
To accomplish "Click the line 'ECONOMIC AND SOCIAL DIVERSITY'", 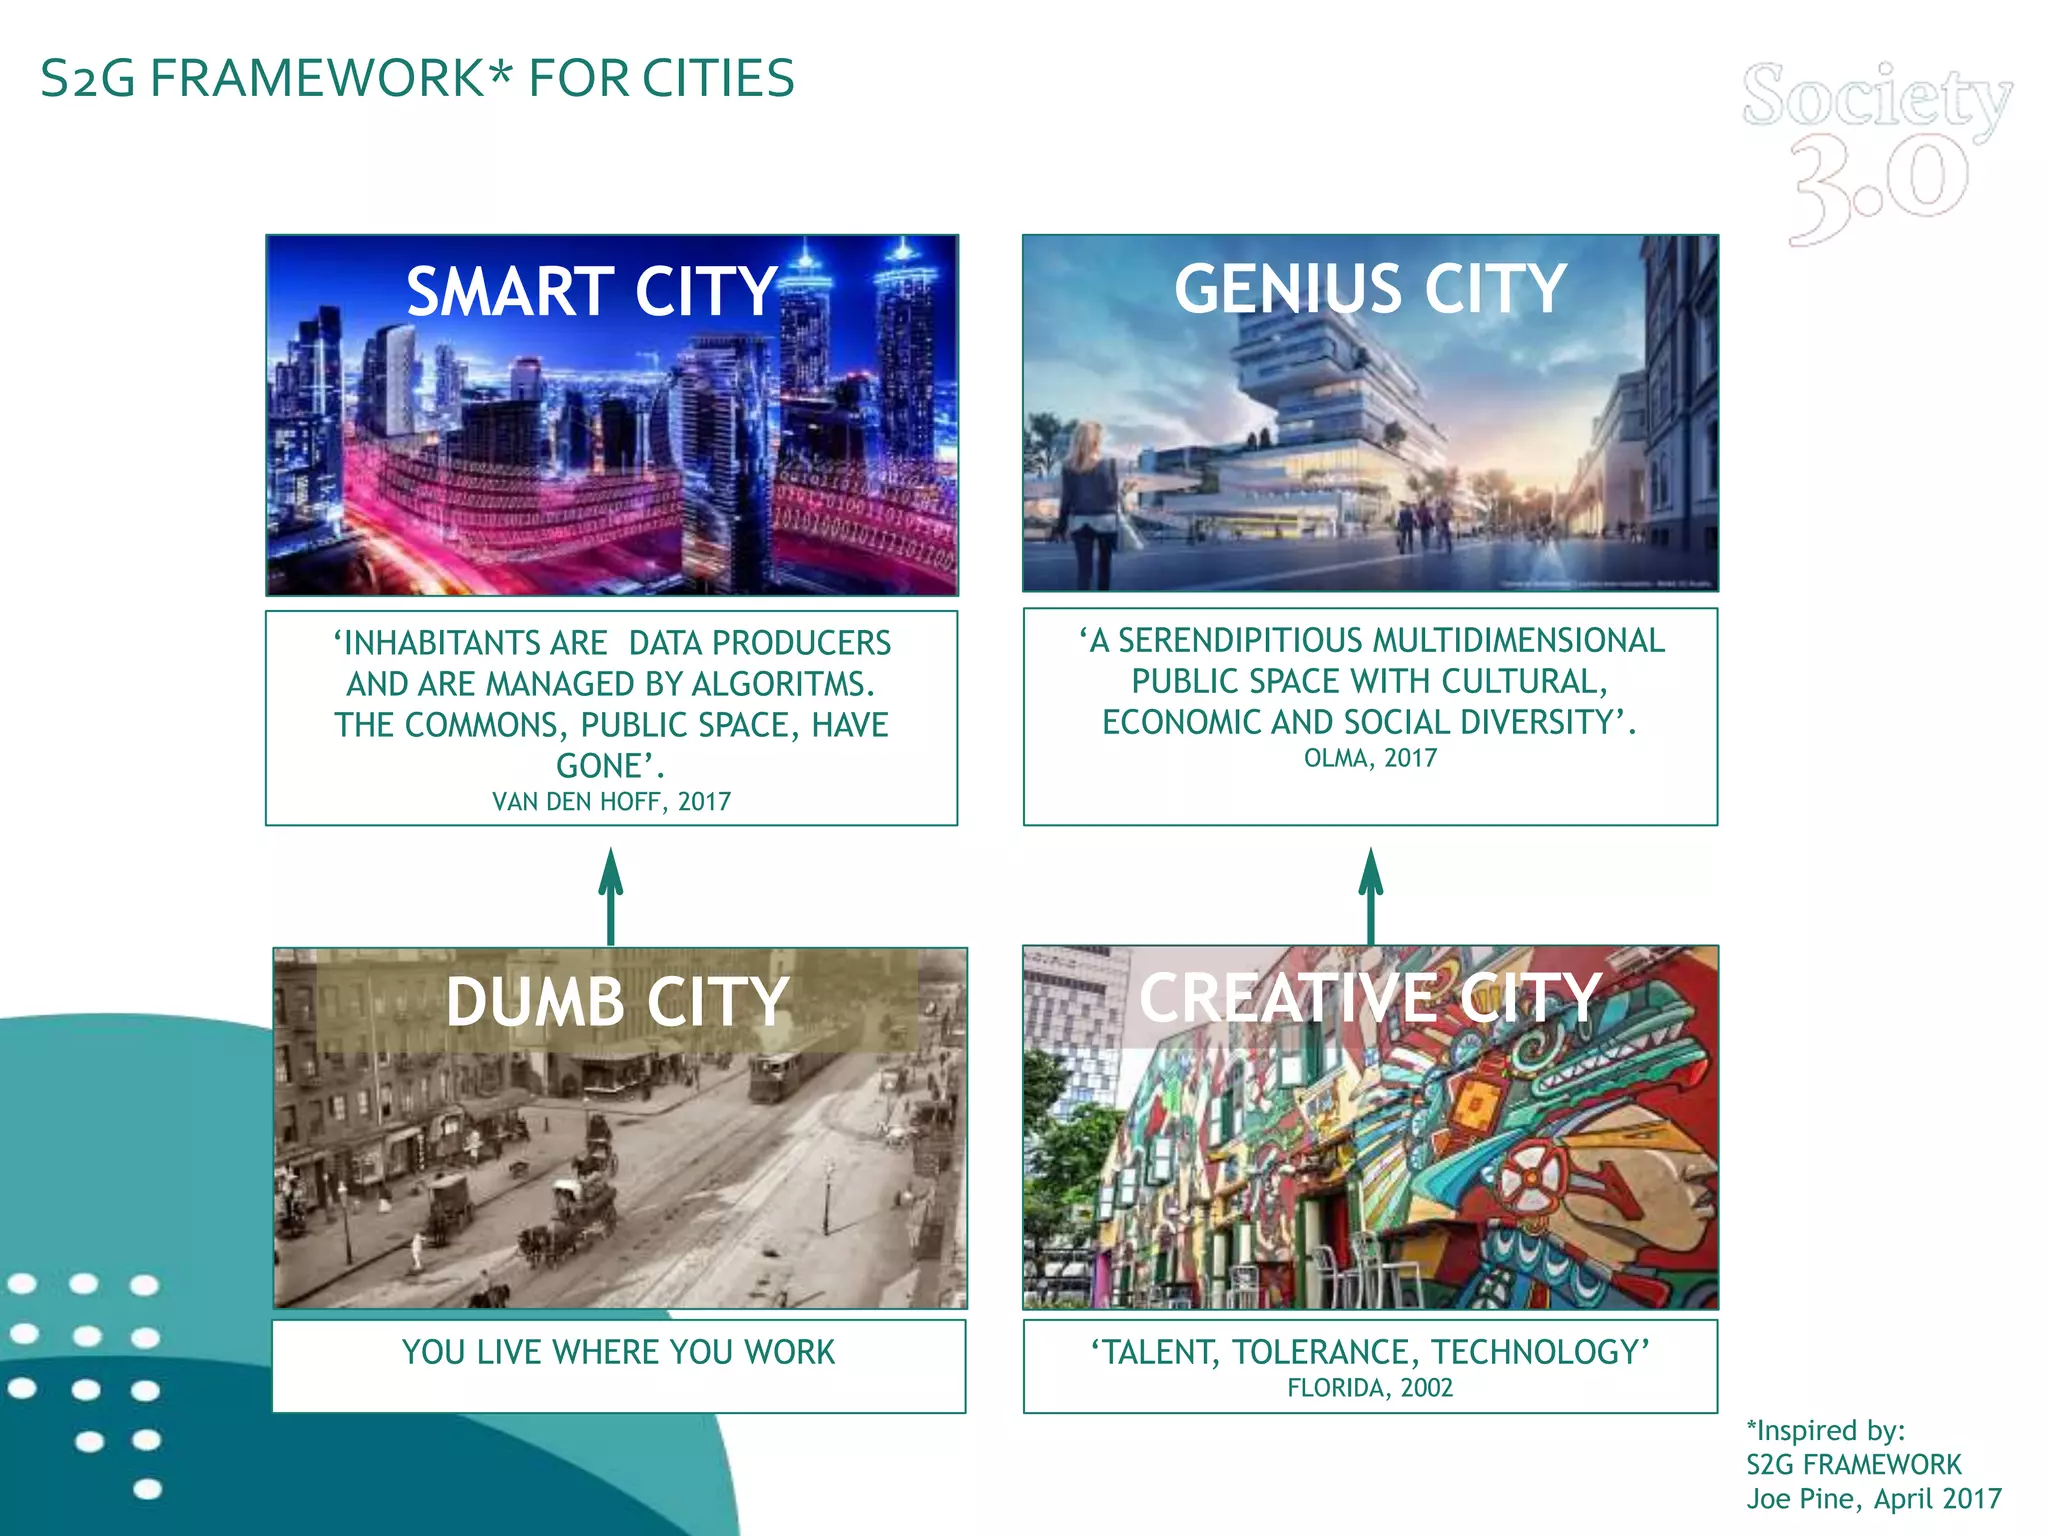I will pyautogui.click(x=1369, y=722).
